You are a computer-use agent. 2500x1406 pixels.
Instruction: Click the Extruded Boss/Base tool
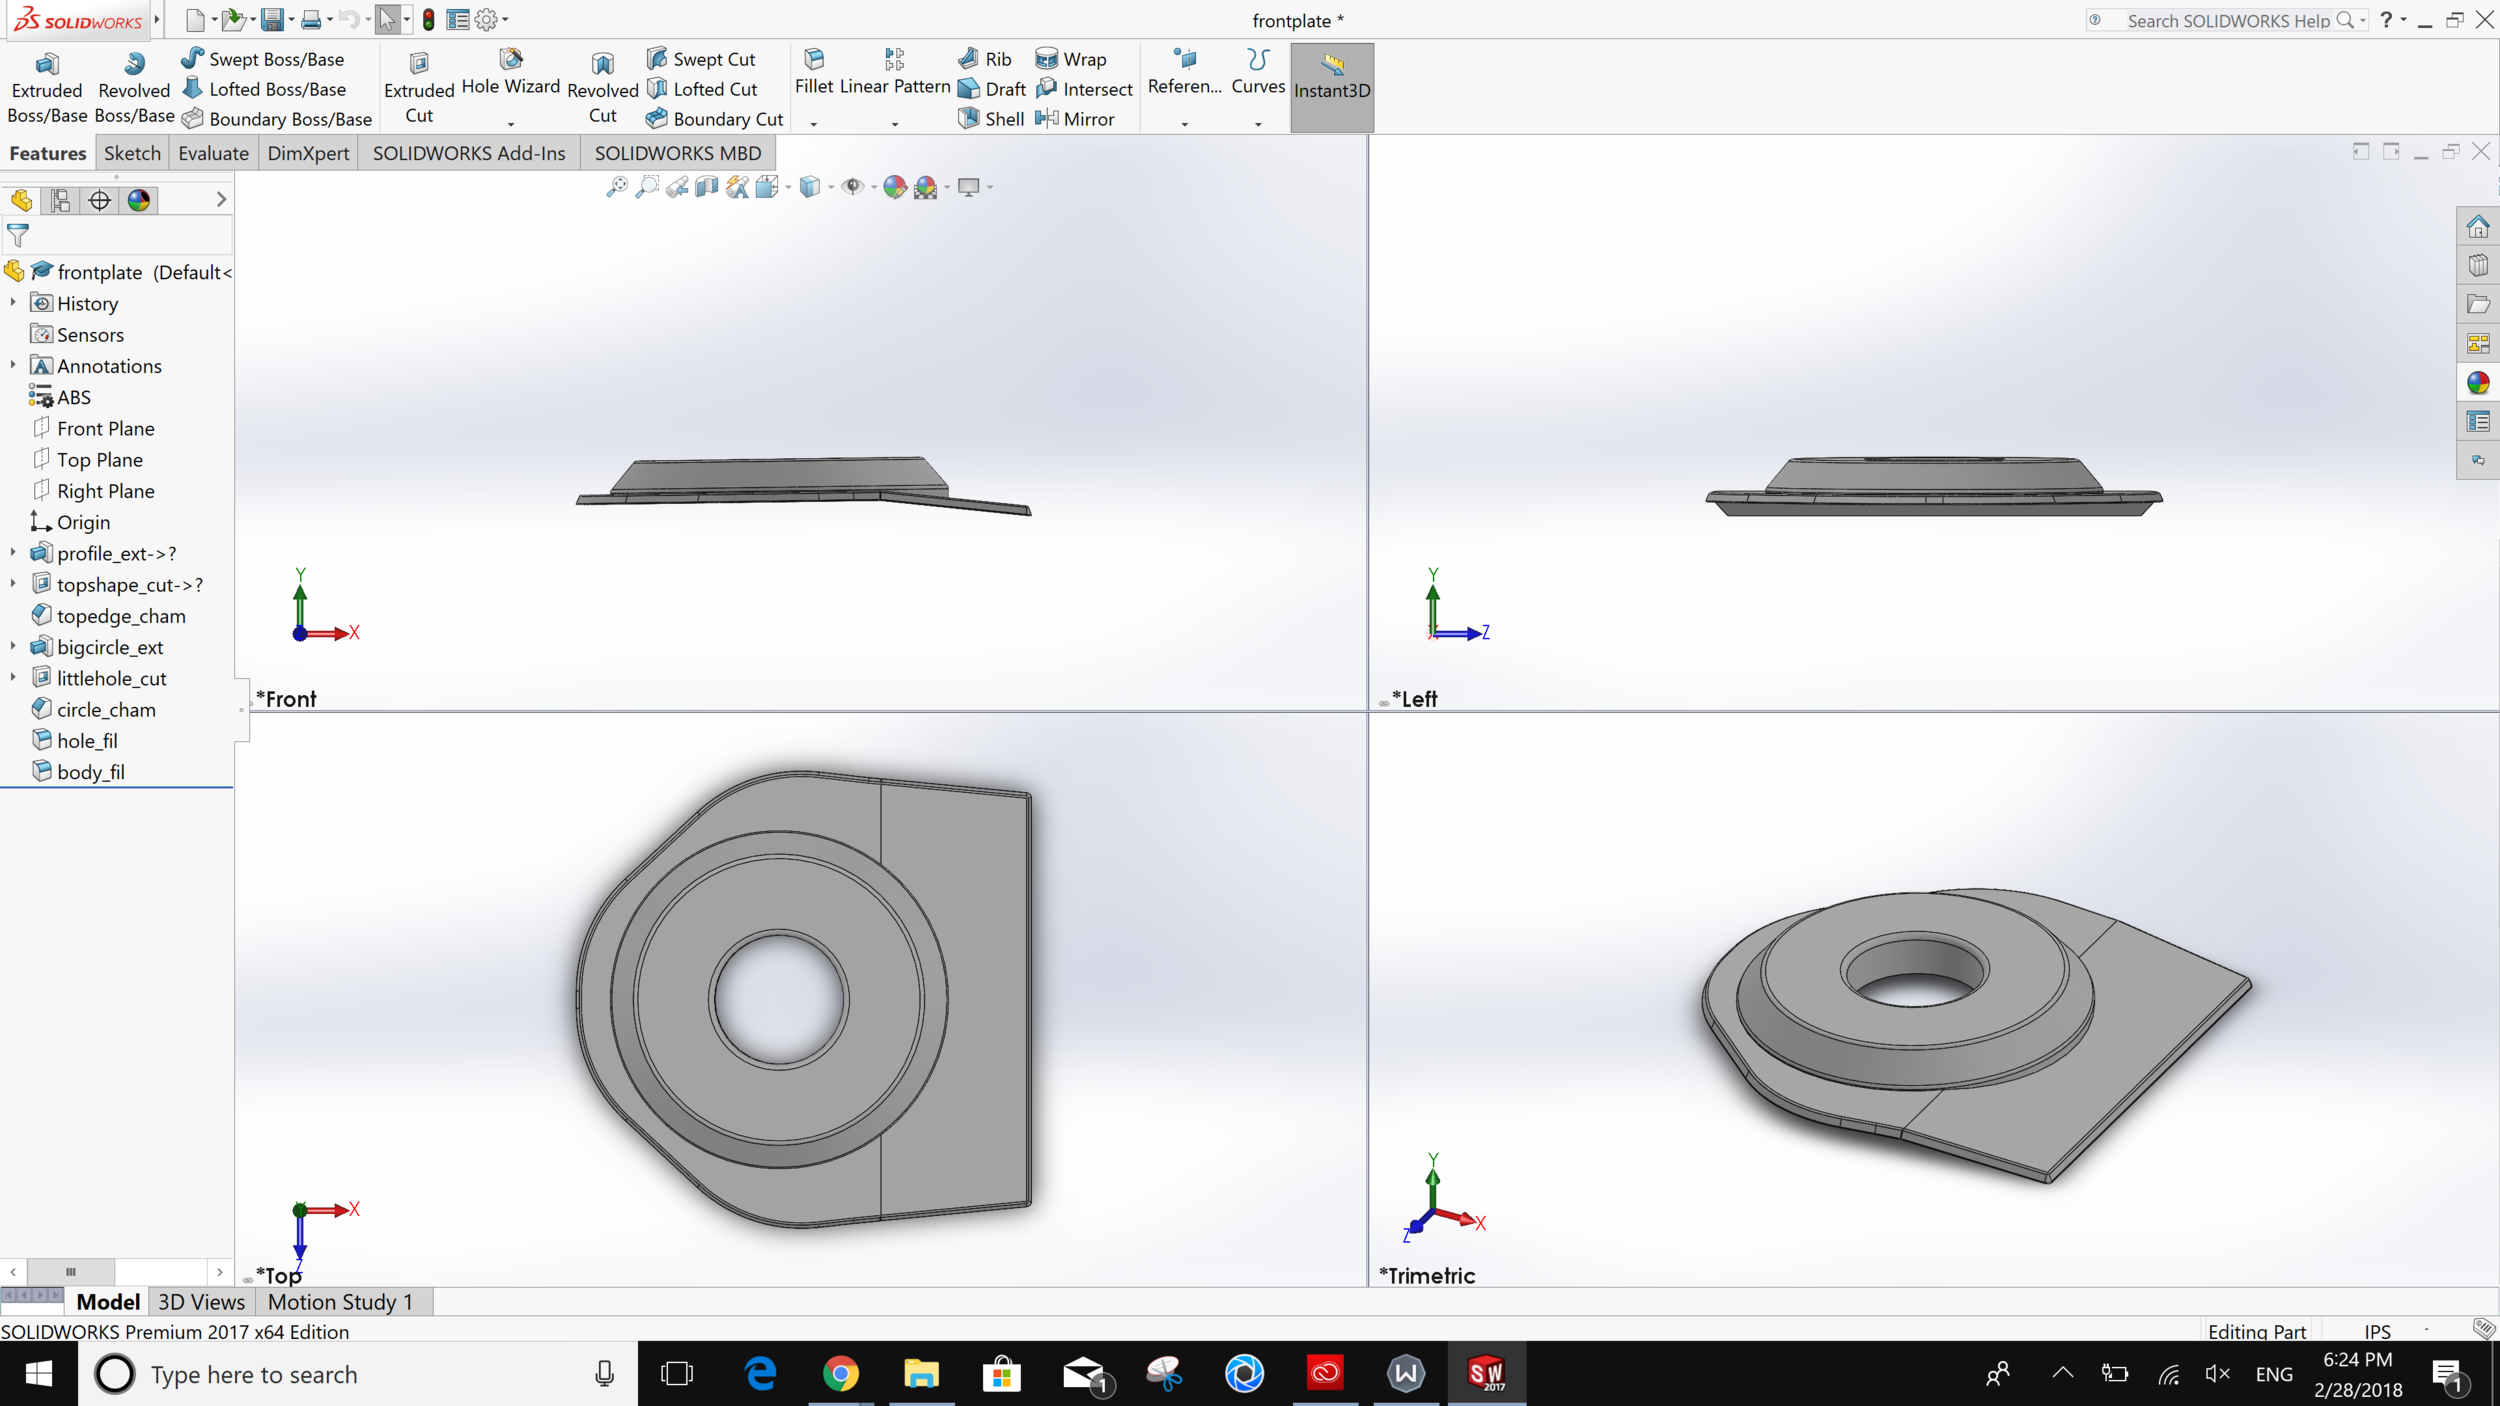46,88
